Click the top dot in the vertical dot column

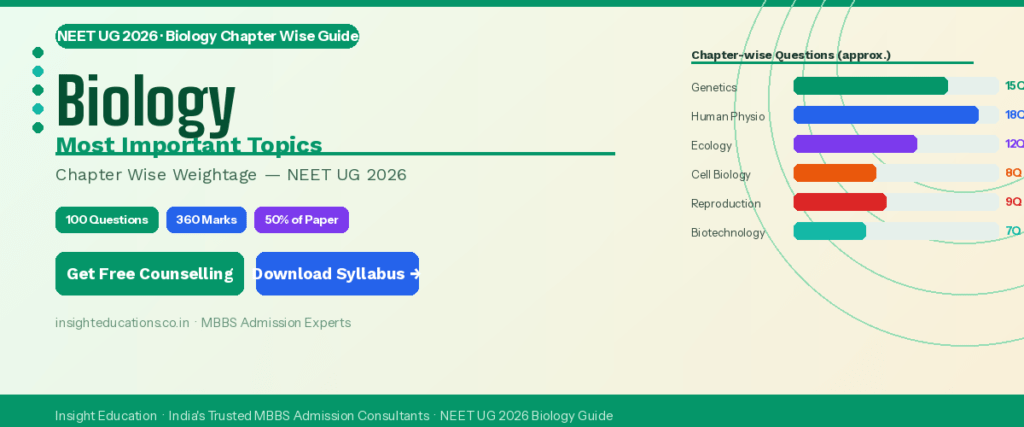pos(38,52)
